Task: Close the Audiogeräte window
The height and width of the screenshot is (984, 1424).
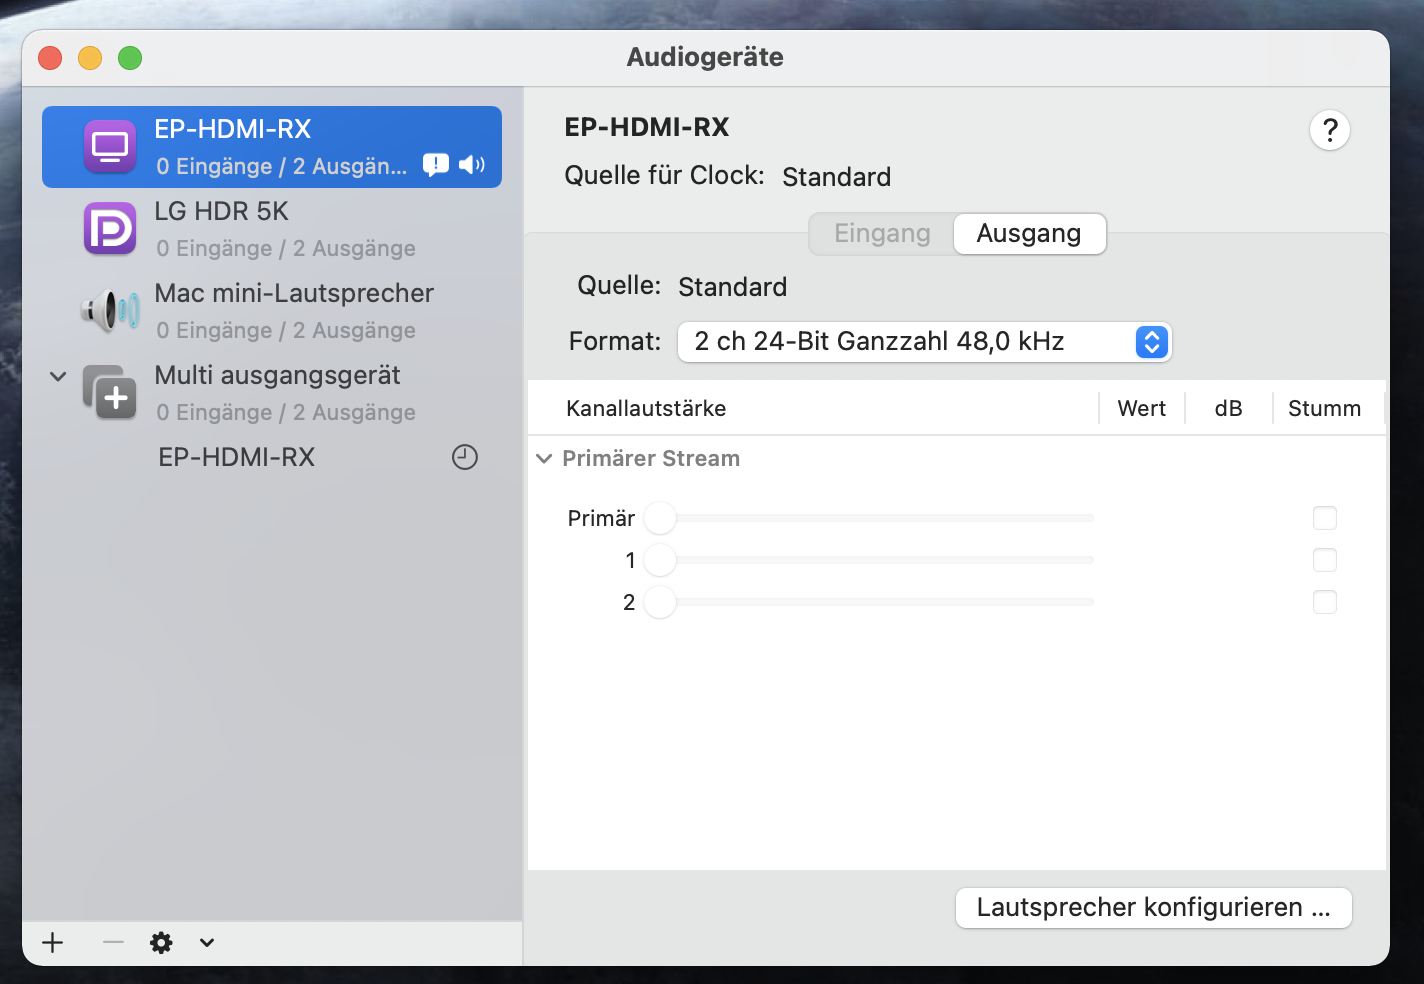Action: coord(50,58)
